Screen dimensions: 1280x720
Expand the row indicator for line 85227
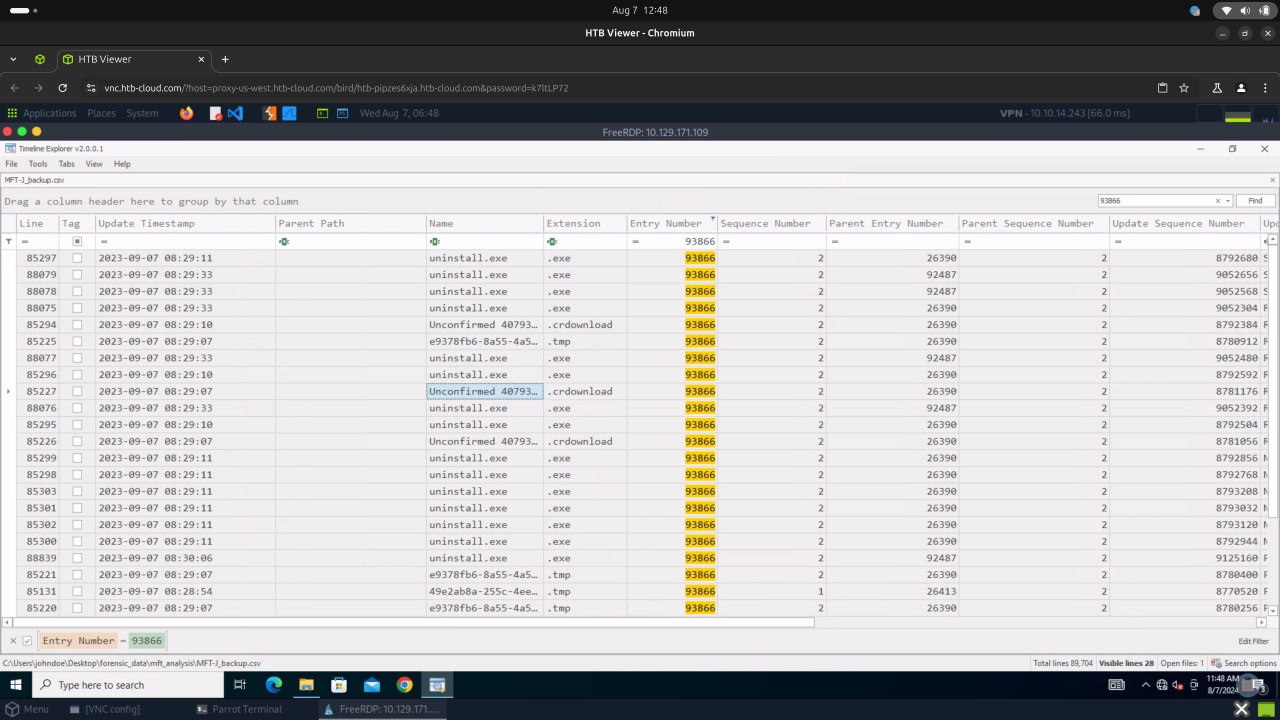(x=9, y=391)
